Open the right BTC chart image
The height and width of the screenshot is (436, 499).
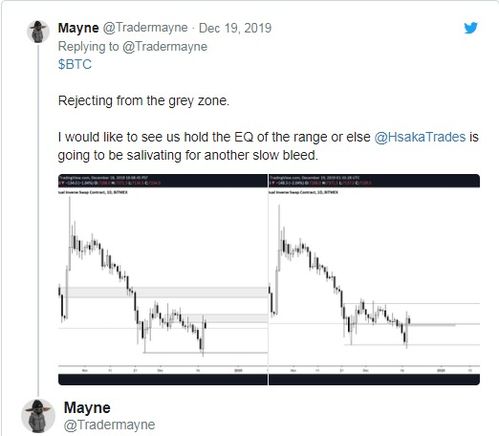374,279
